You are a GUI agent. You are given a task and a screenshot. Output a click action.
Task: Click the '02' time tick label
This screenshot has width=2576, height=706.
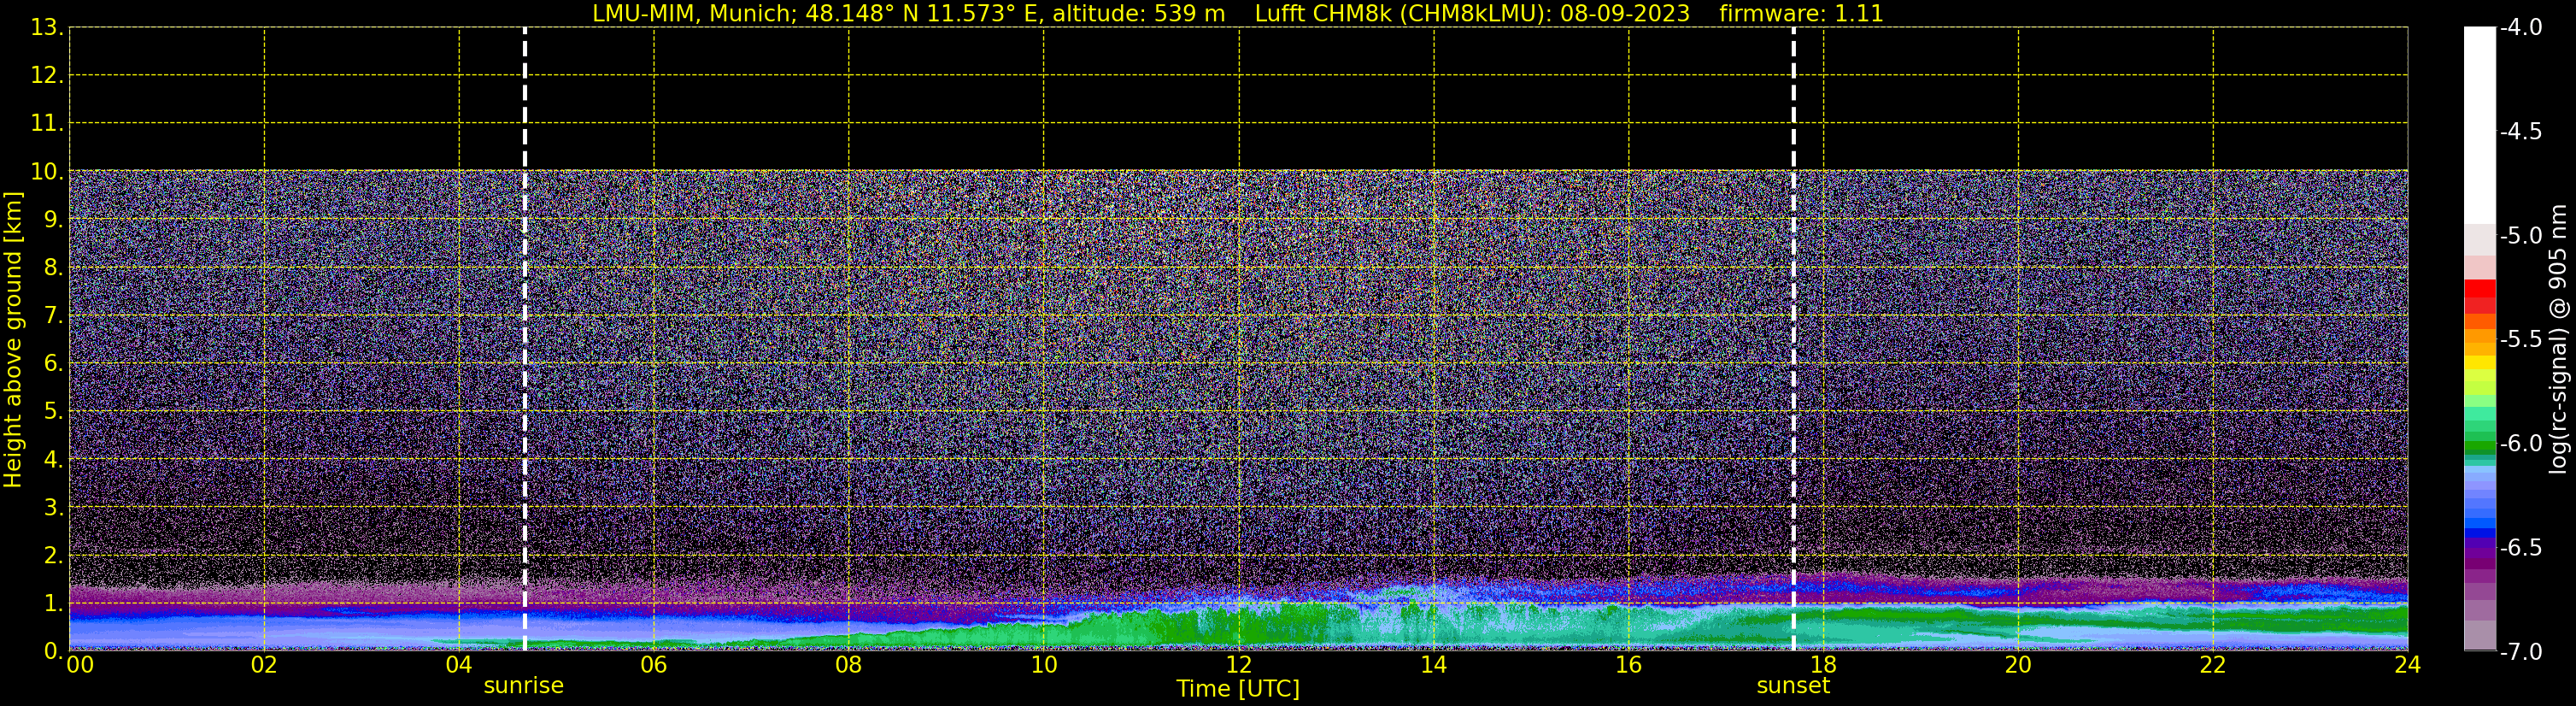tap(264, 665)
